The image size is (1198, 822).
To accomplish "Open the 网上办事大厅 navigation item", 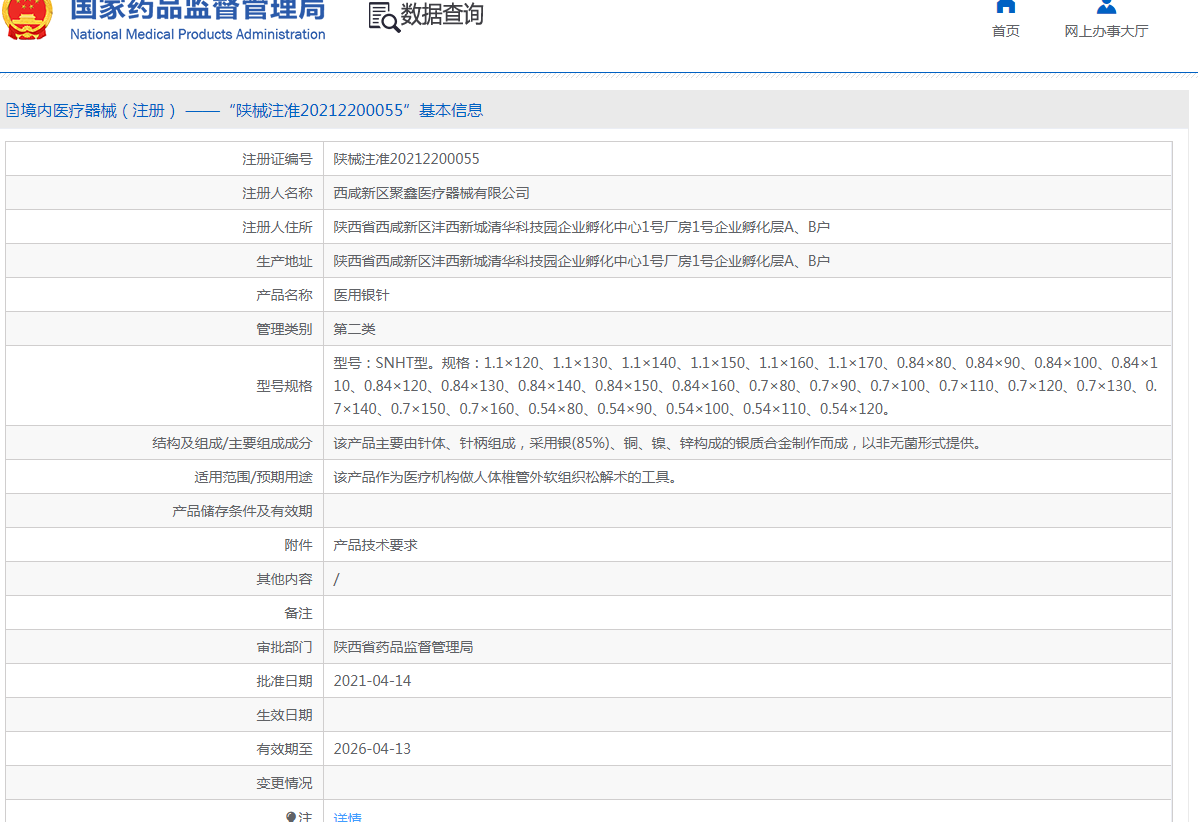I will click(x=1106, y=31).
